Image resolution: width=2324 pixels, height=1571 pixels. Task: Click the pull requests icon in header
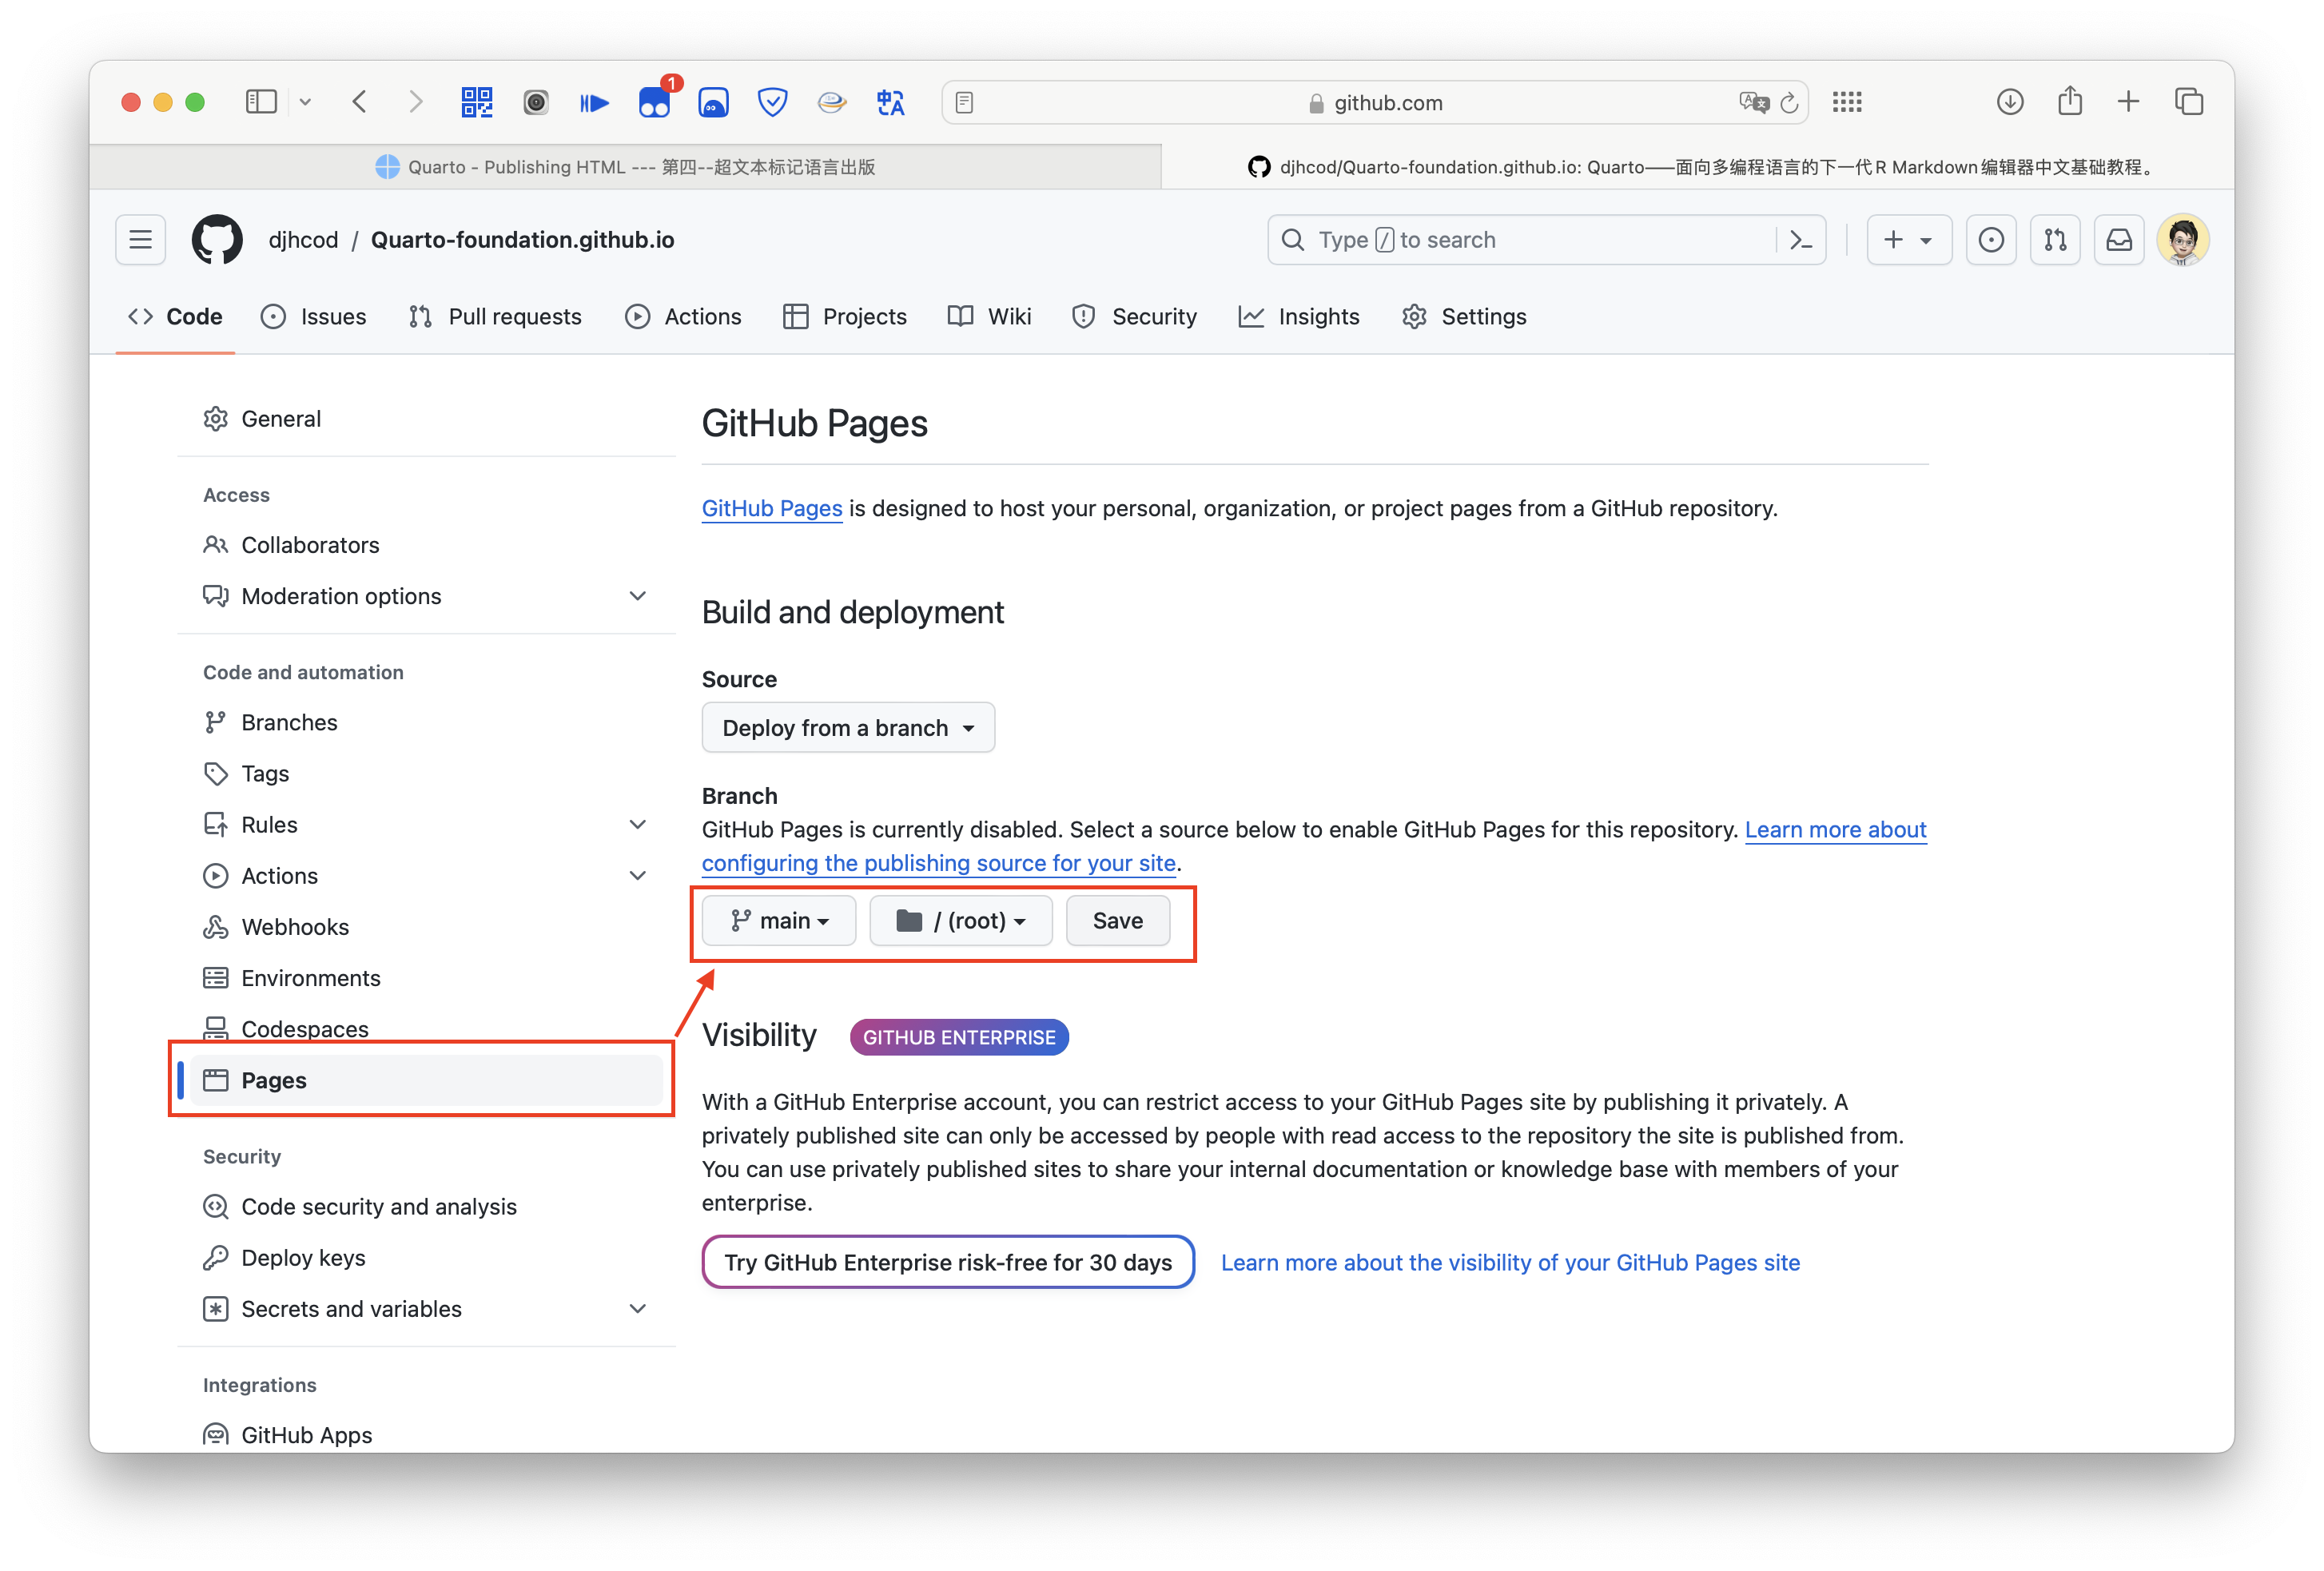pos(2055,240)
